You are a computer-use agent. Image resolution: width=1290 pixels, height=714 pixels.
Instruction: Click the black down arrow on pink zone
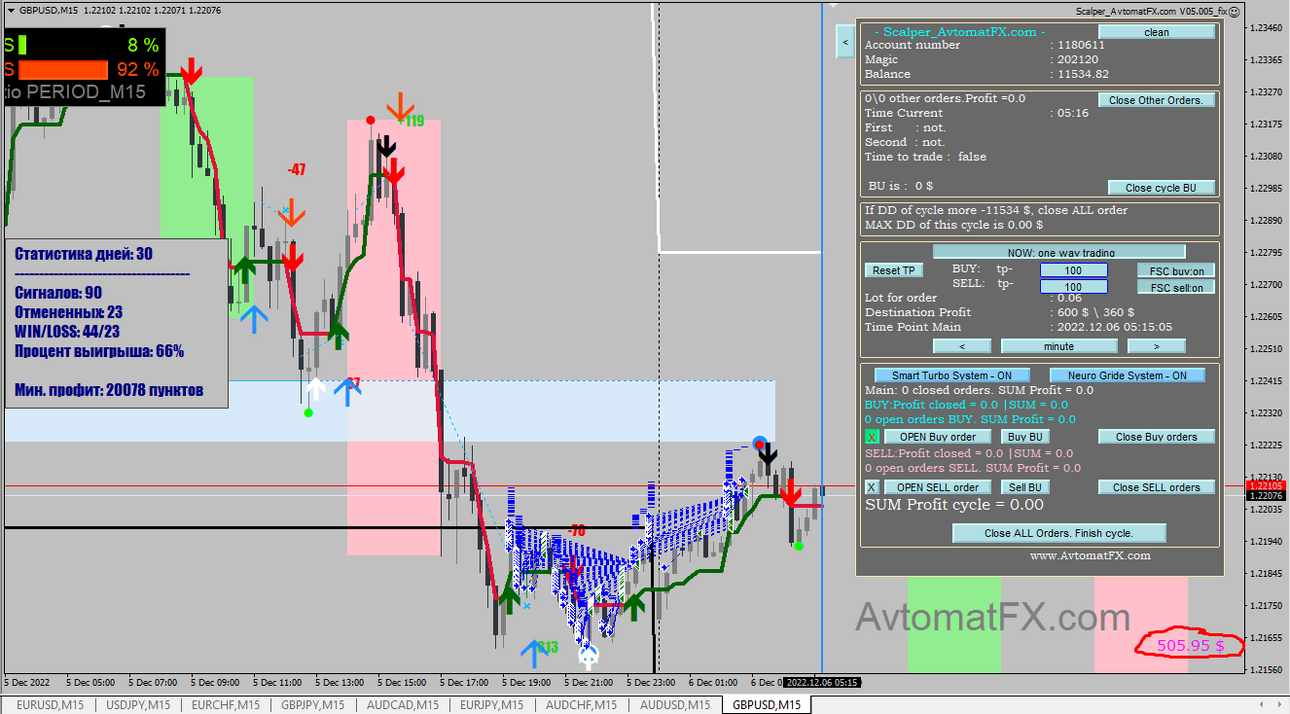tap(387, 147)
